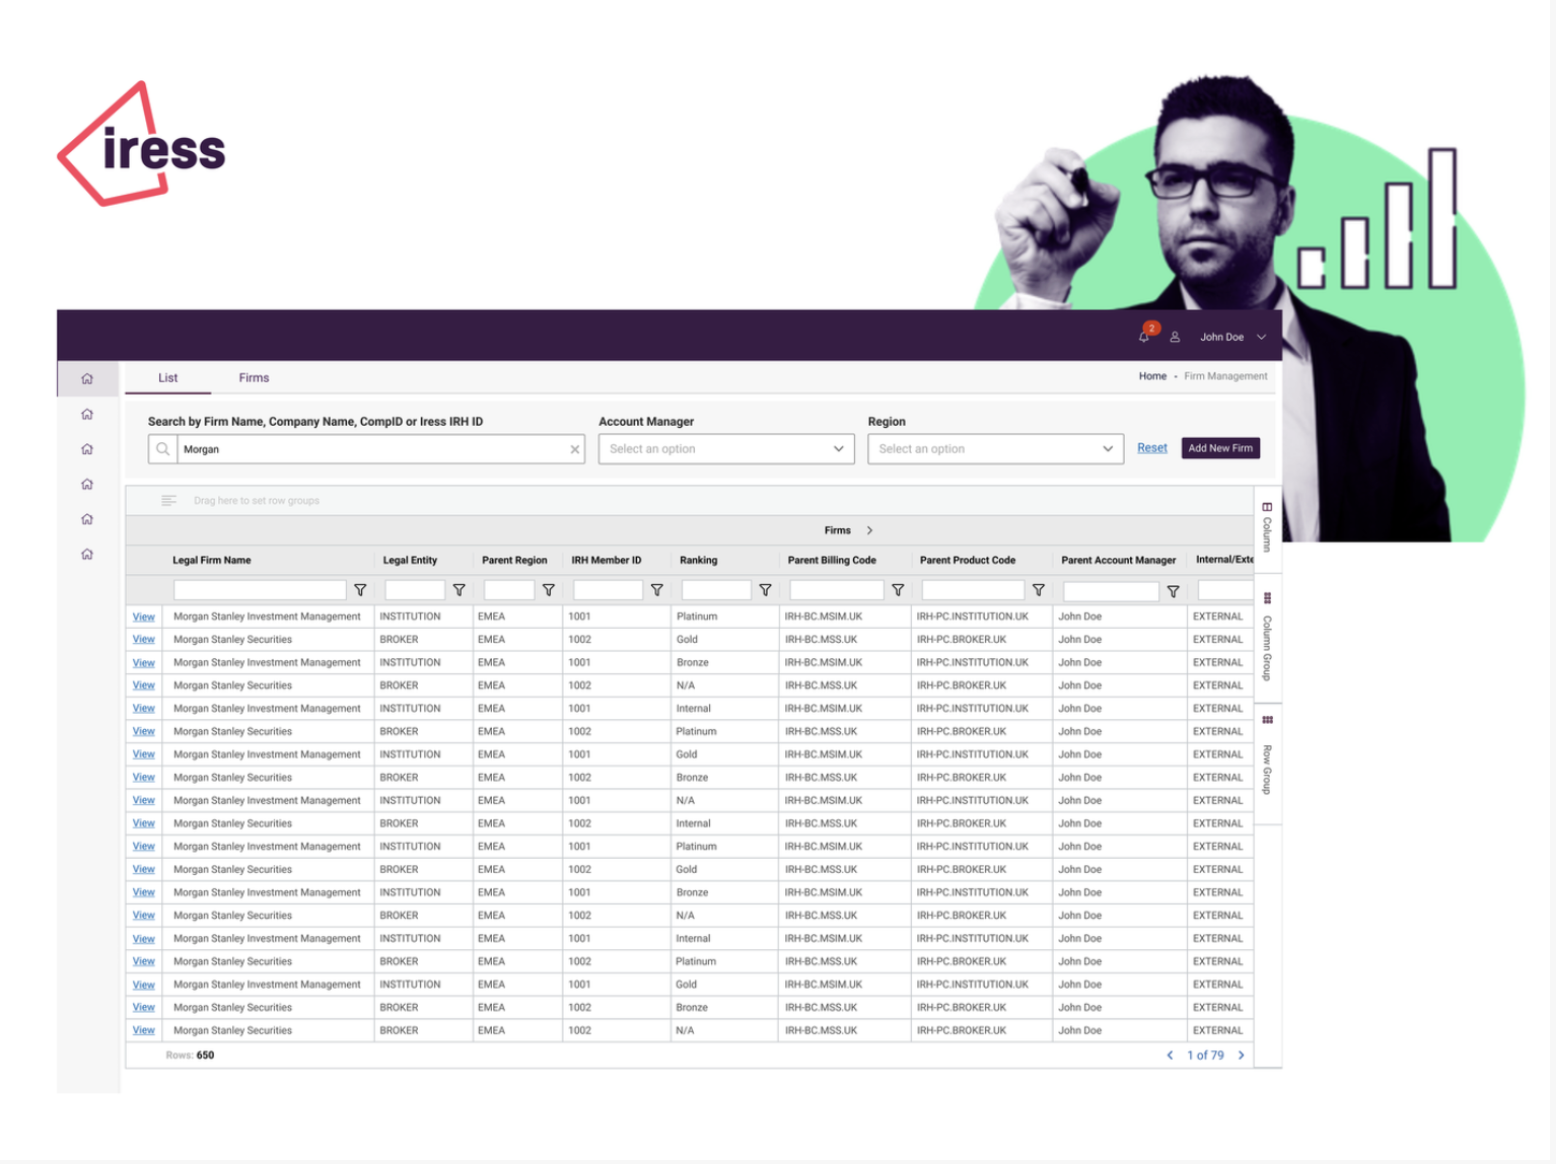Click the Parent Product Code filter input
The width and height of the screenshot is (1556, 1164).
[973, 591]
